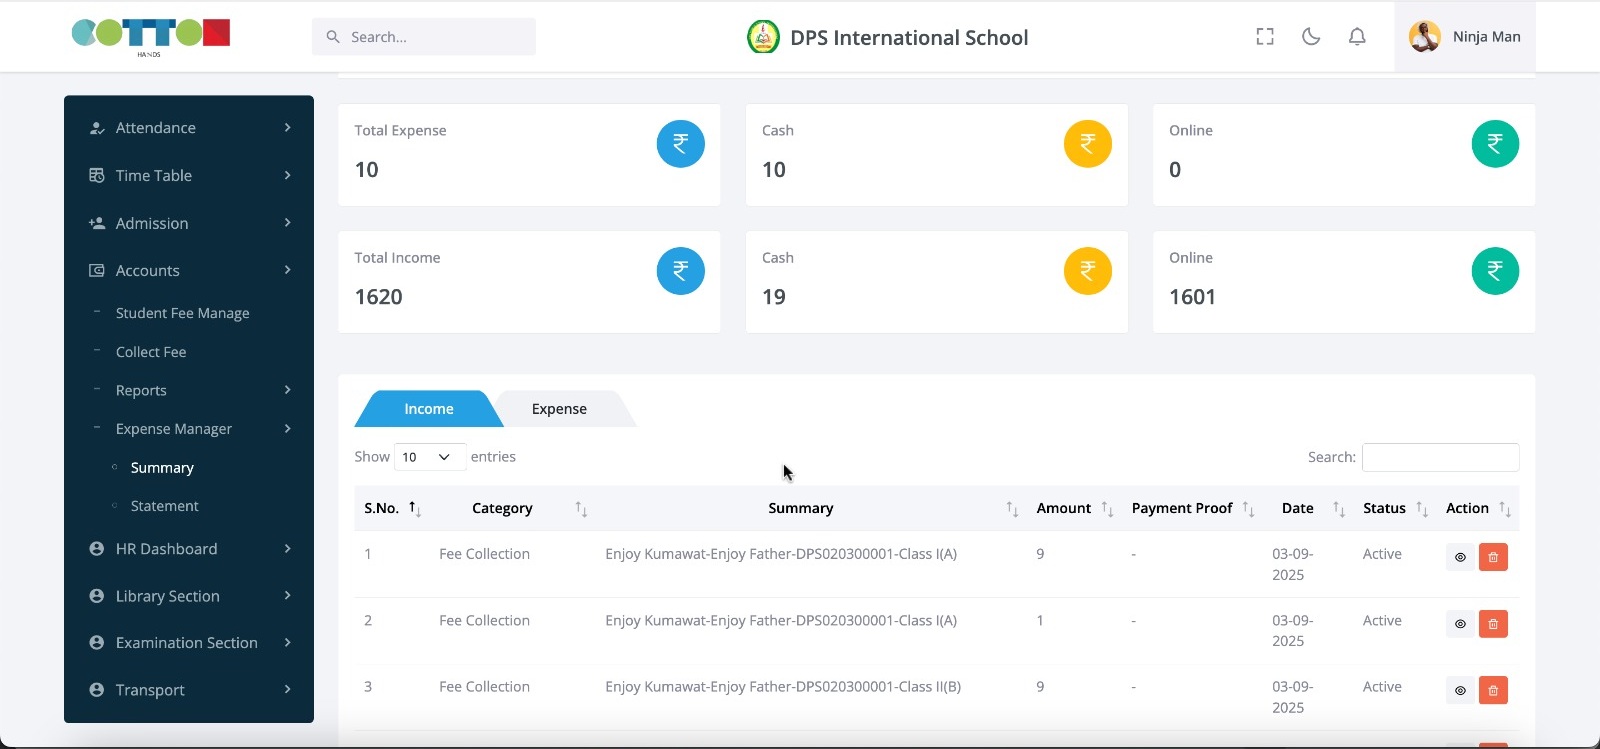This screenshot has height=749, width=1600.
Task: Switch to the Expense tab
Action: (x=559, y=409)
